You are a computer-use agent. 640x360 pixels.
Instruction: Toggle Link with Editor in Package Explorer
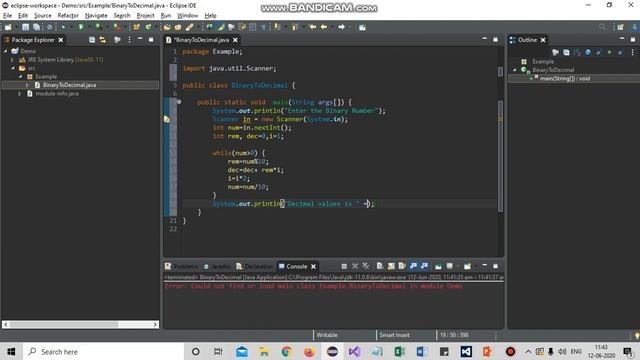(102, 40)
